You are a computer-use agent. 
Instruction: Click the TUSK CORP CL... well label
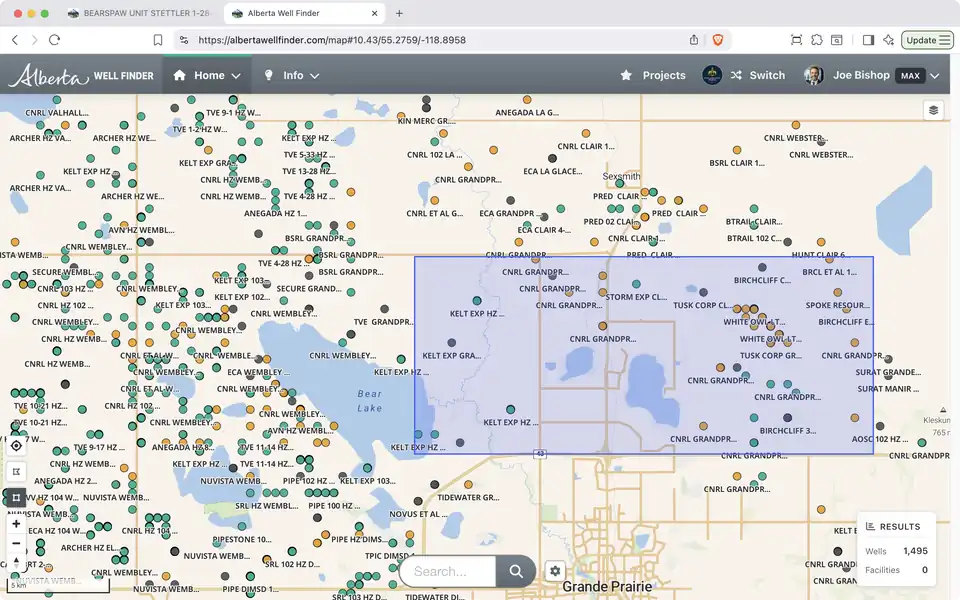tap(702, 305)
